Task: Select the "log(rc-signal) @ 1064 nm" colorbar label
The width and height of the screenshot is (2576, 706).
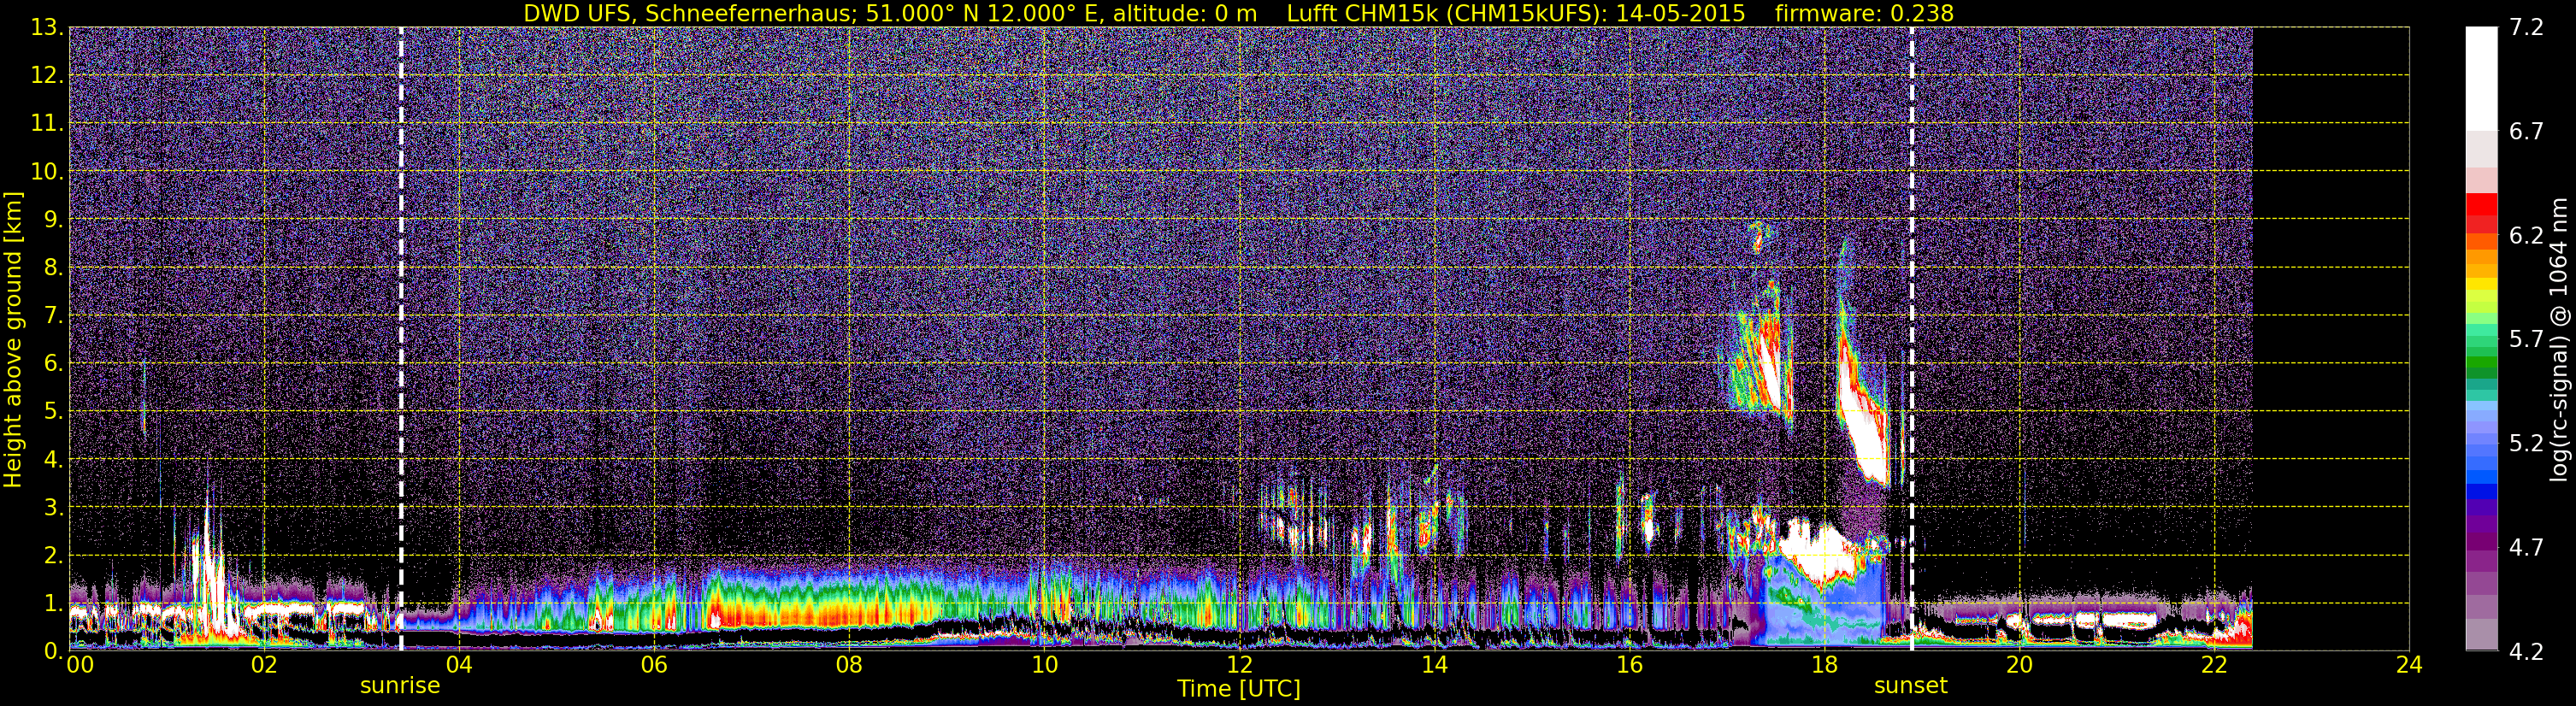Action: (2560, 340)
